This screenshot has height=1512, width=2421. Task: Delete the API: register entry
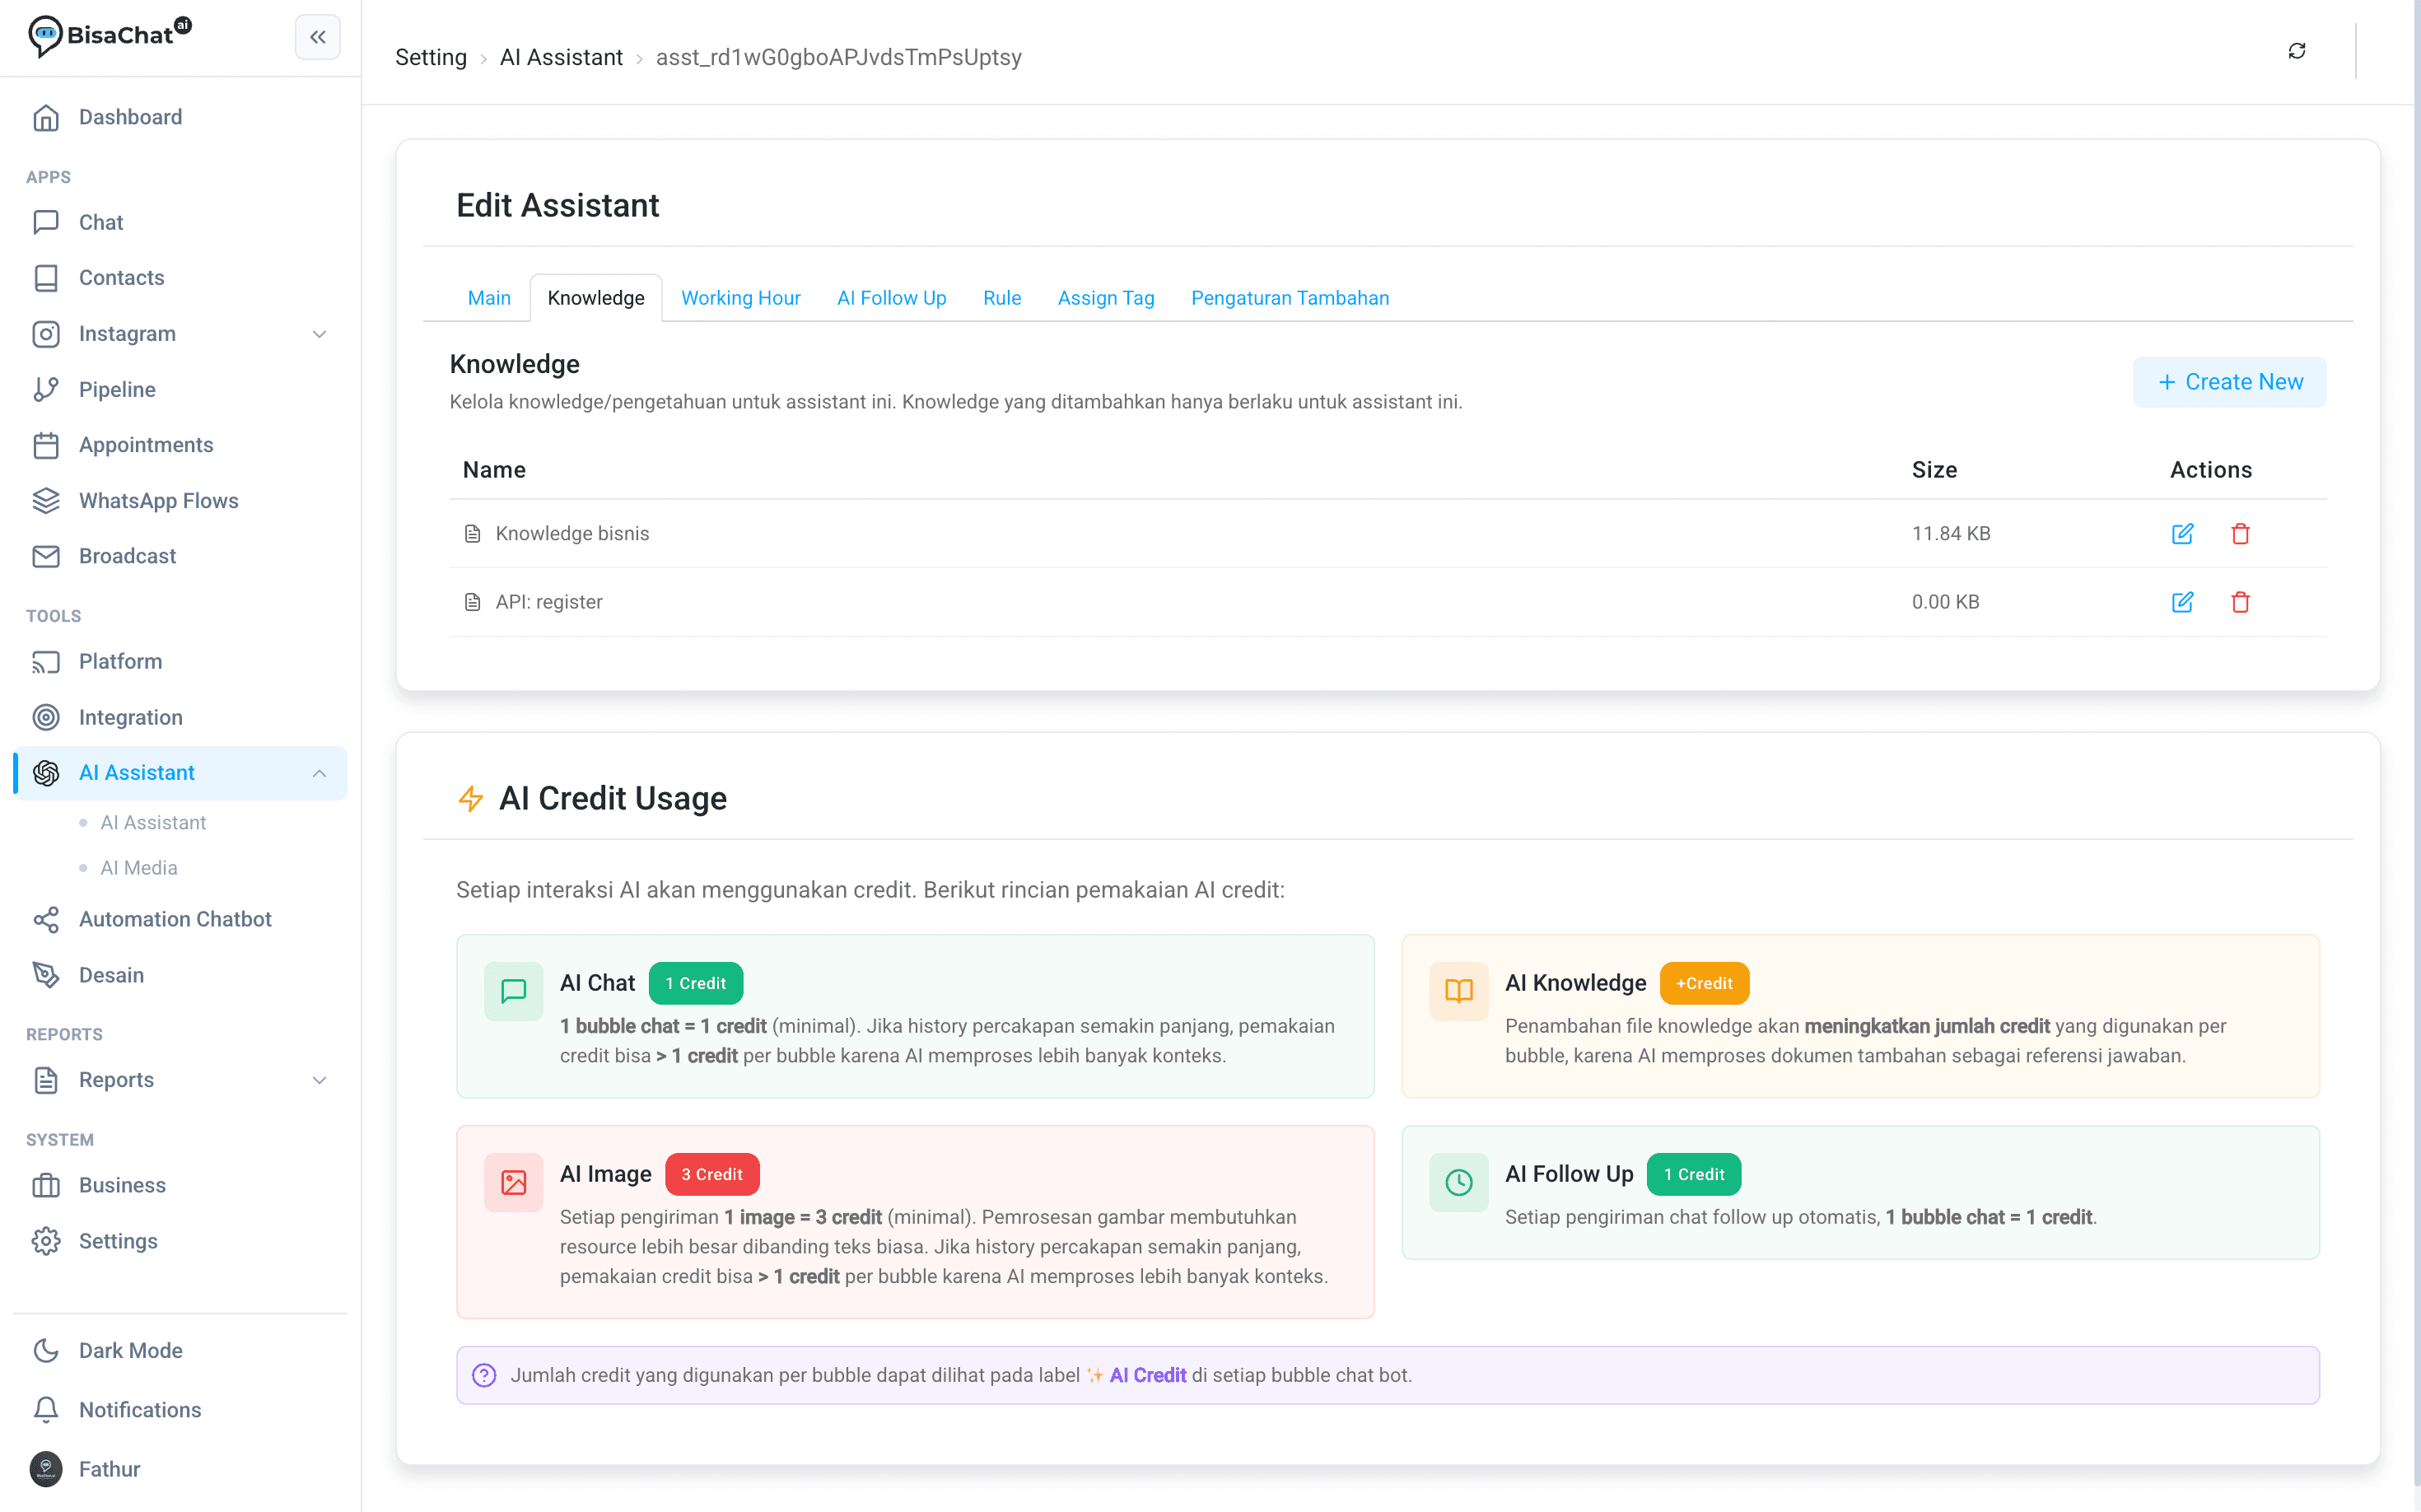pos(2240,602)
